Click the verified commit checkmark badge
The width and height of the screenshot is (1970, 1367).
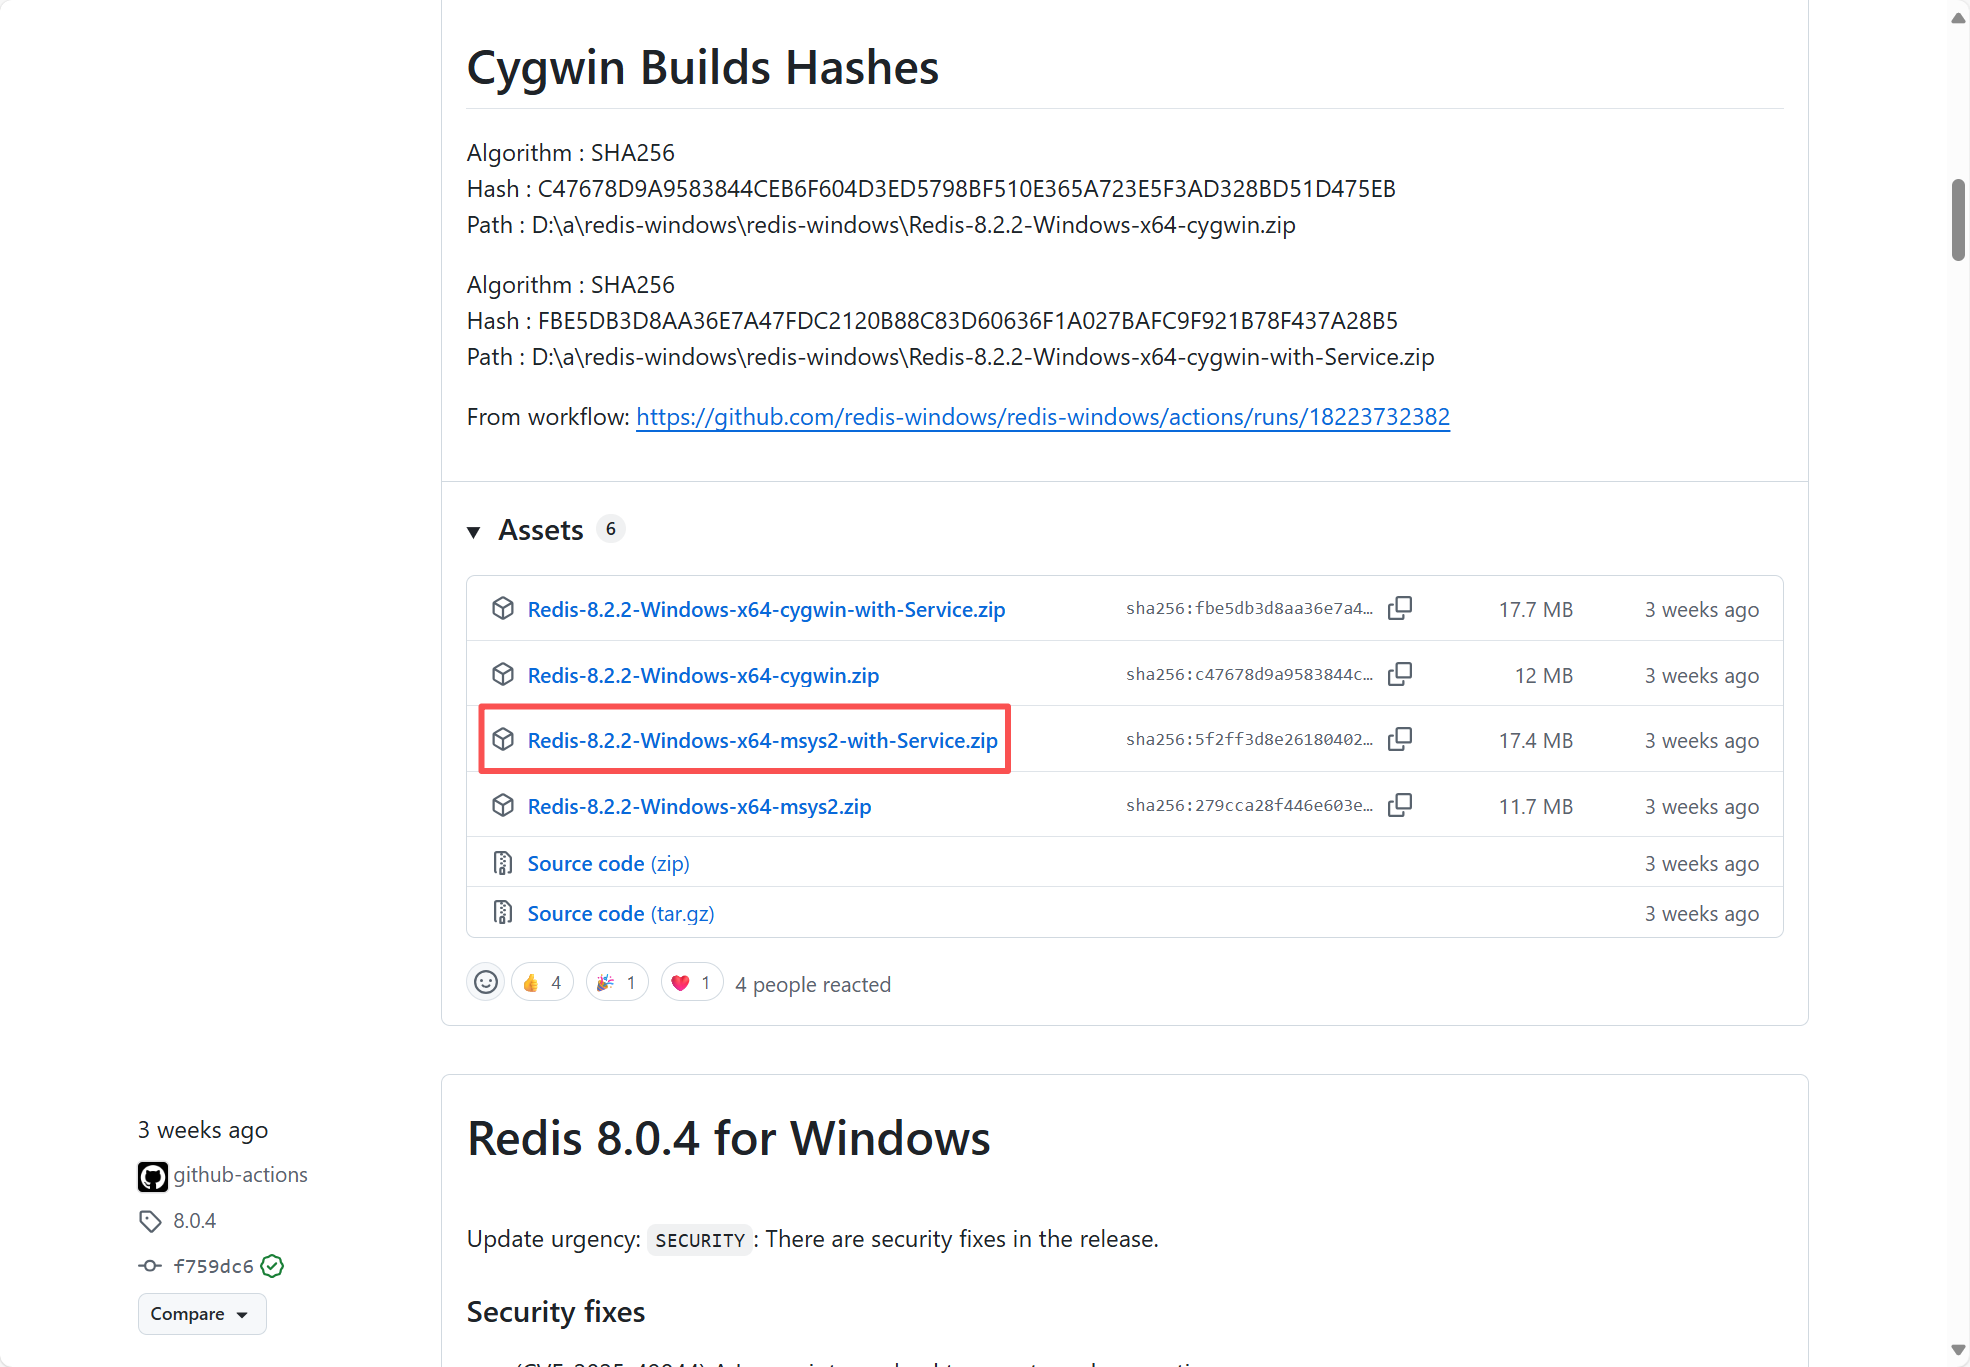pos(272,1266)
